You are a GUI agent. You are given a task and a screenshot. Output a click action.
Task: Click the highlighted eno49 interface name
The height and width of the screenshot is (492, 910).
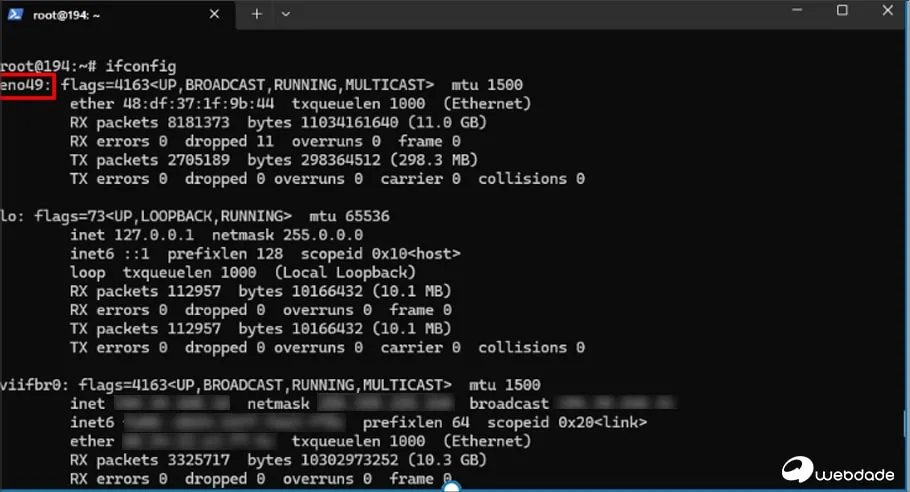point(25,85)
